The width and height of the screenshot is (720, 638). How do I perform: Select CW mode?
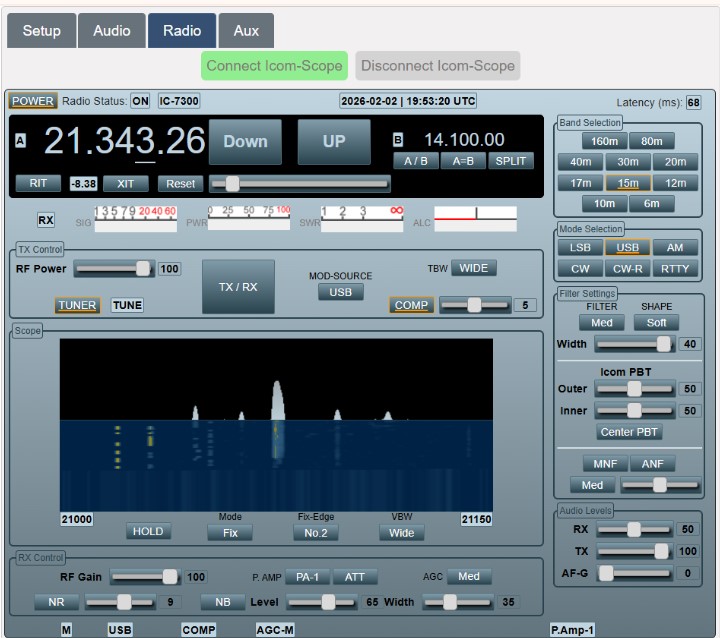580,268
